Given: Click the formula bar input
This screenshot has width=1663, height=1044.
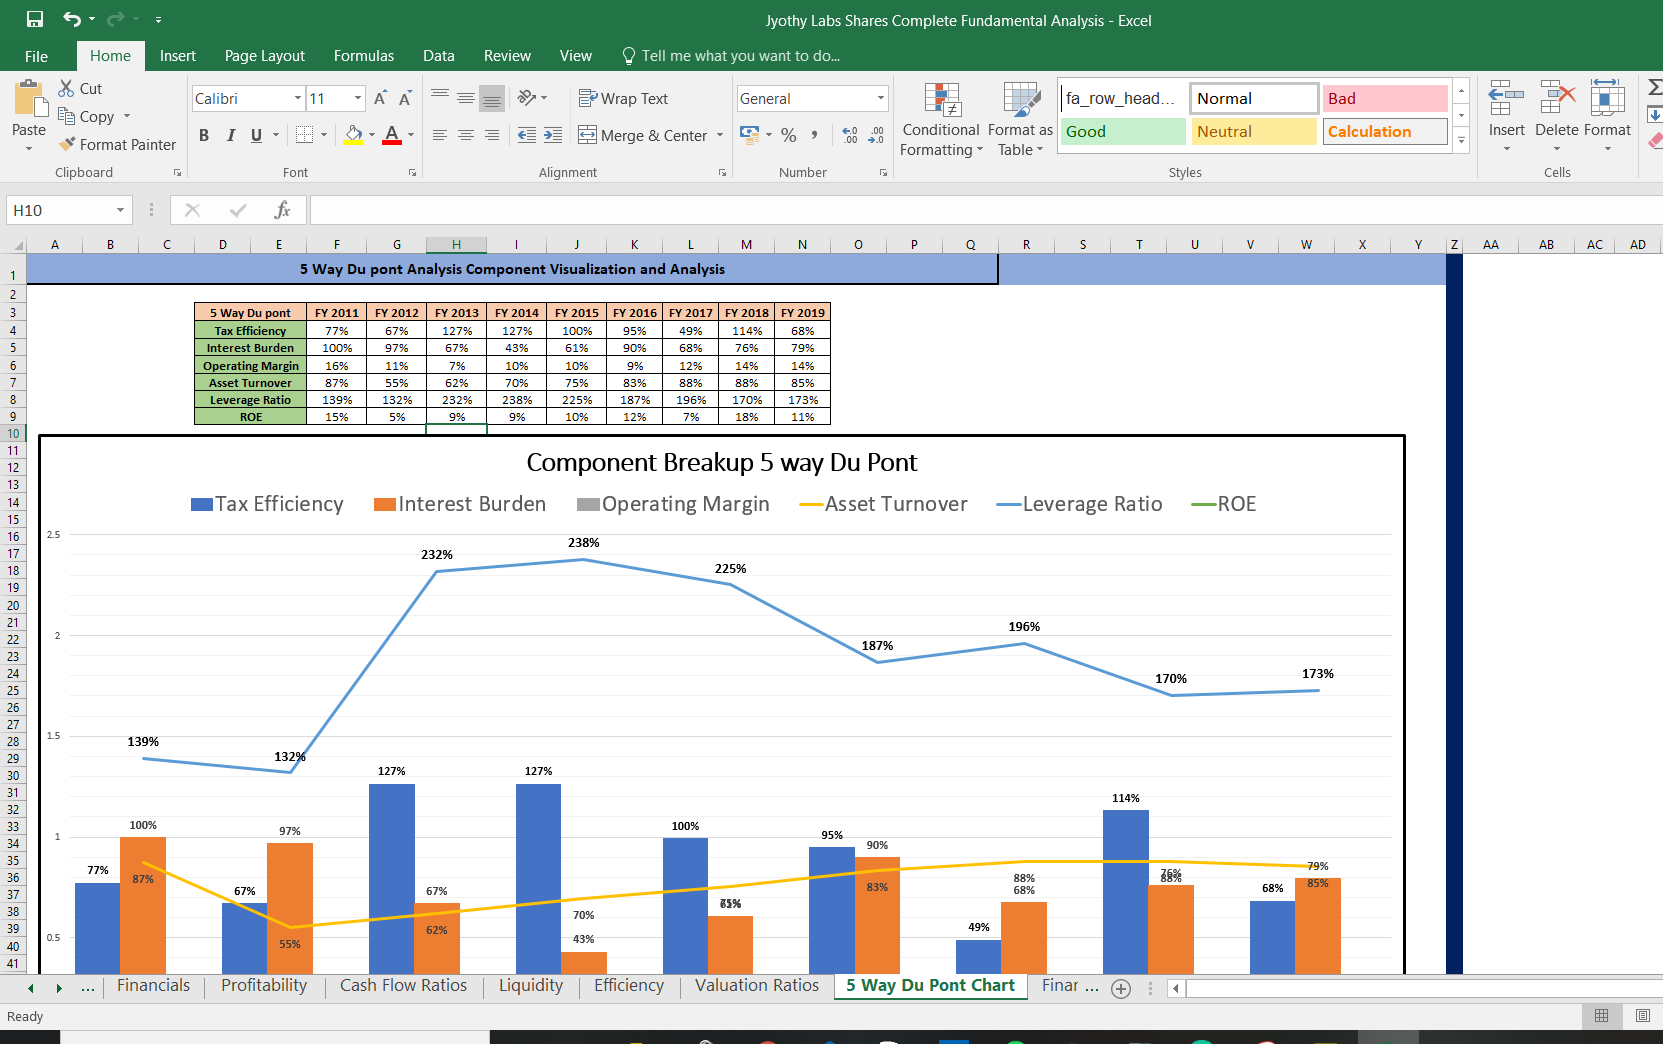Looking at the screenshot, I should (985, 210).
